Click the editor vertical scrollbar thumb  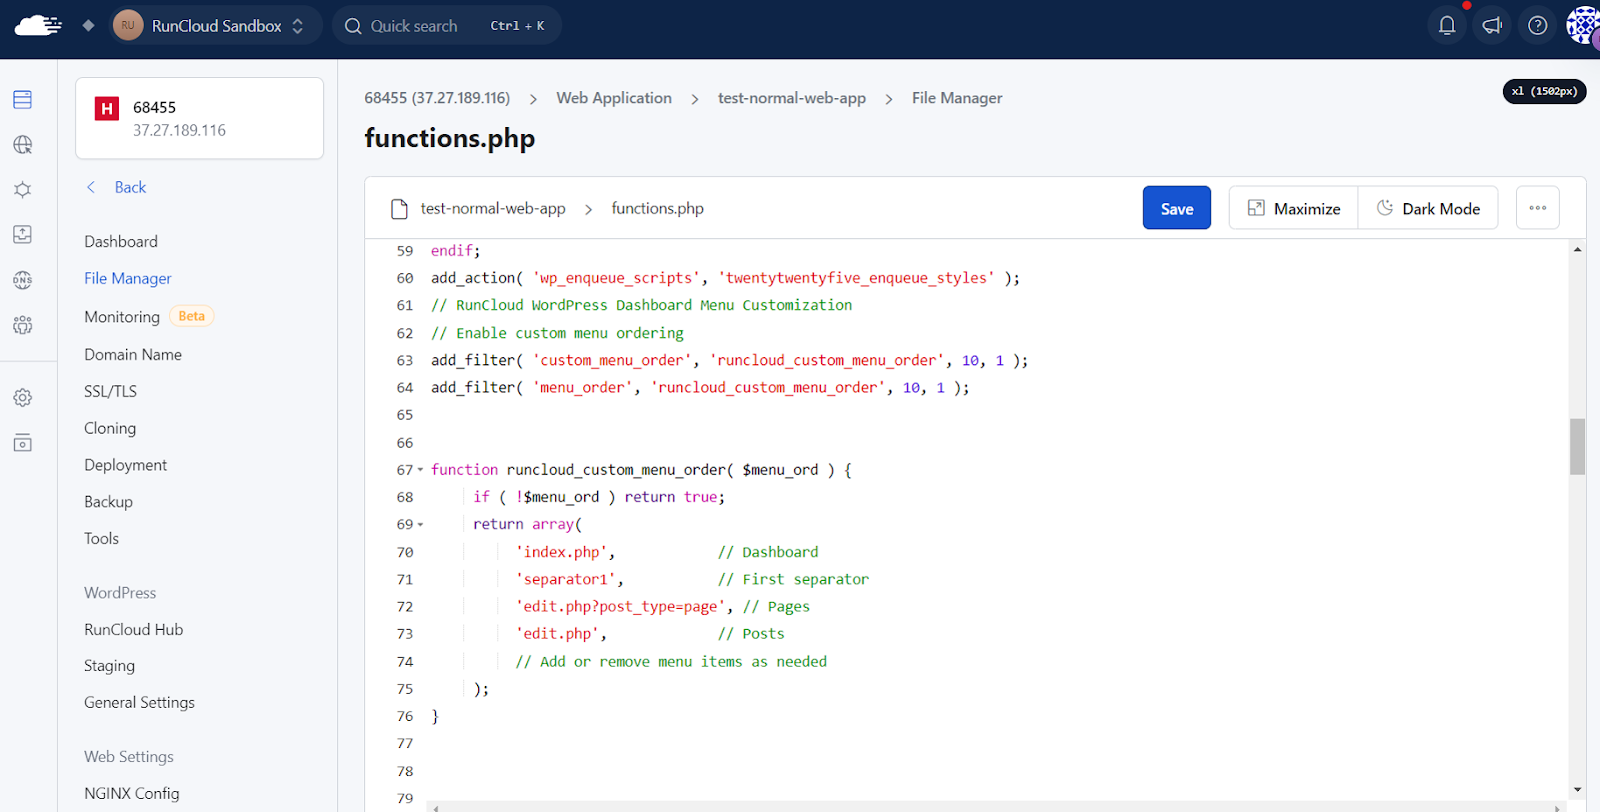click(1577, 446)
